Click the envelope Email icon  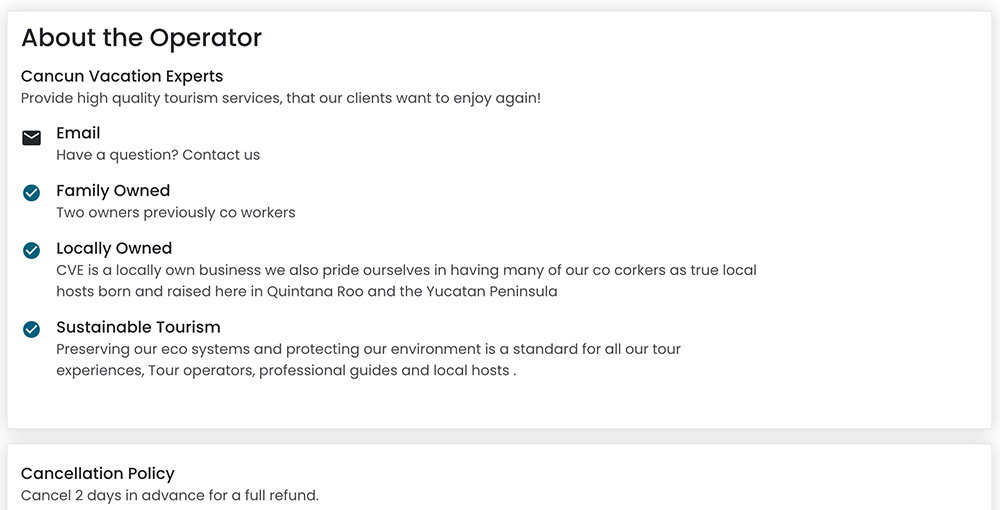32,138
